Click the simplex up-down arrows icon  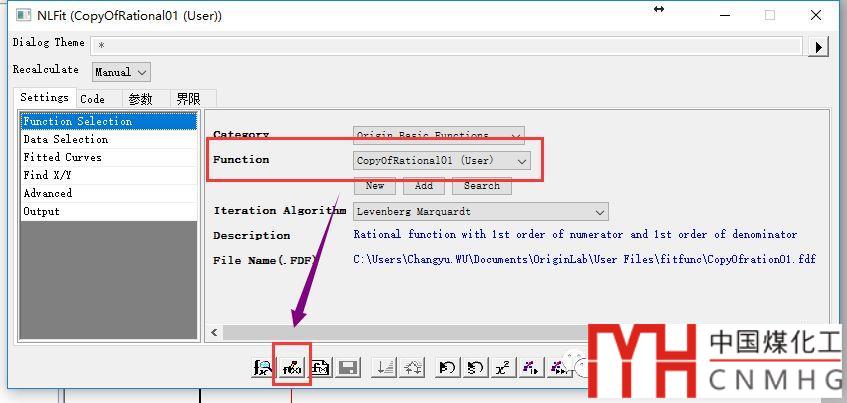pos(413,368)
